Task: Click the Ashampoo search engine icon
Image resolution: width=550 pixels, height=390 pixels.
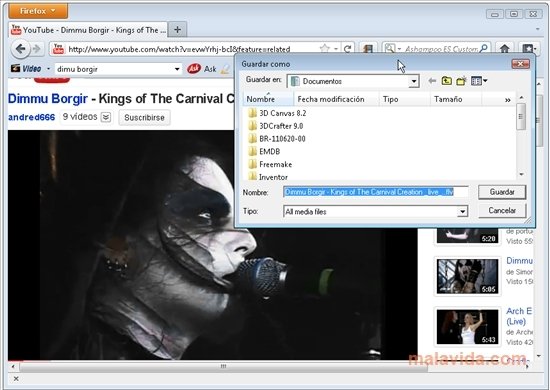Action: pos(389,48)
